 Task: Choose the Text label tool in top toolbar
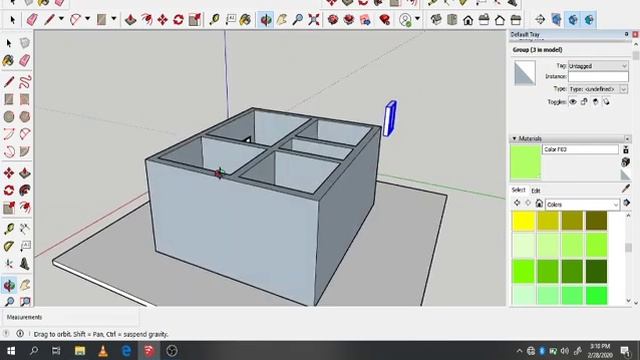(231, 20)
